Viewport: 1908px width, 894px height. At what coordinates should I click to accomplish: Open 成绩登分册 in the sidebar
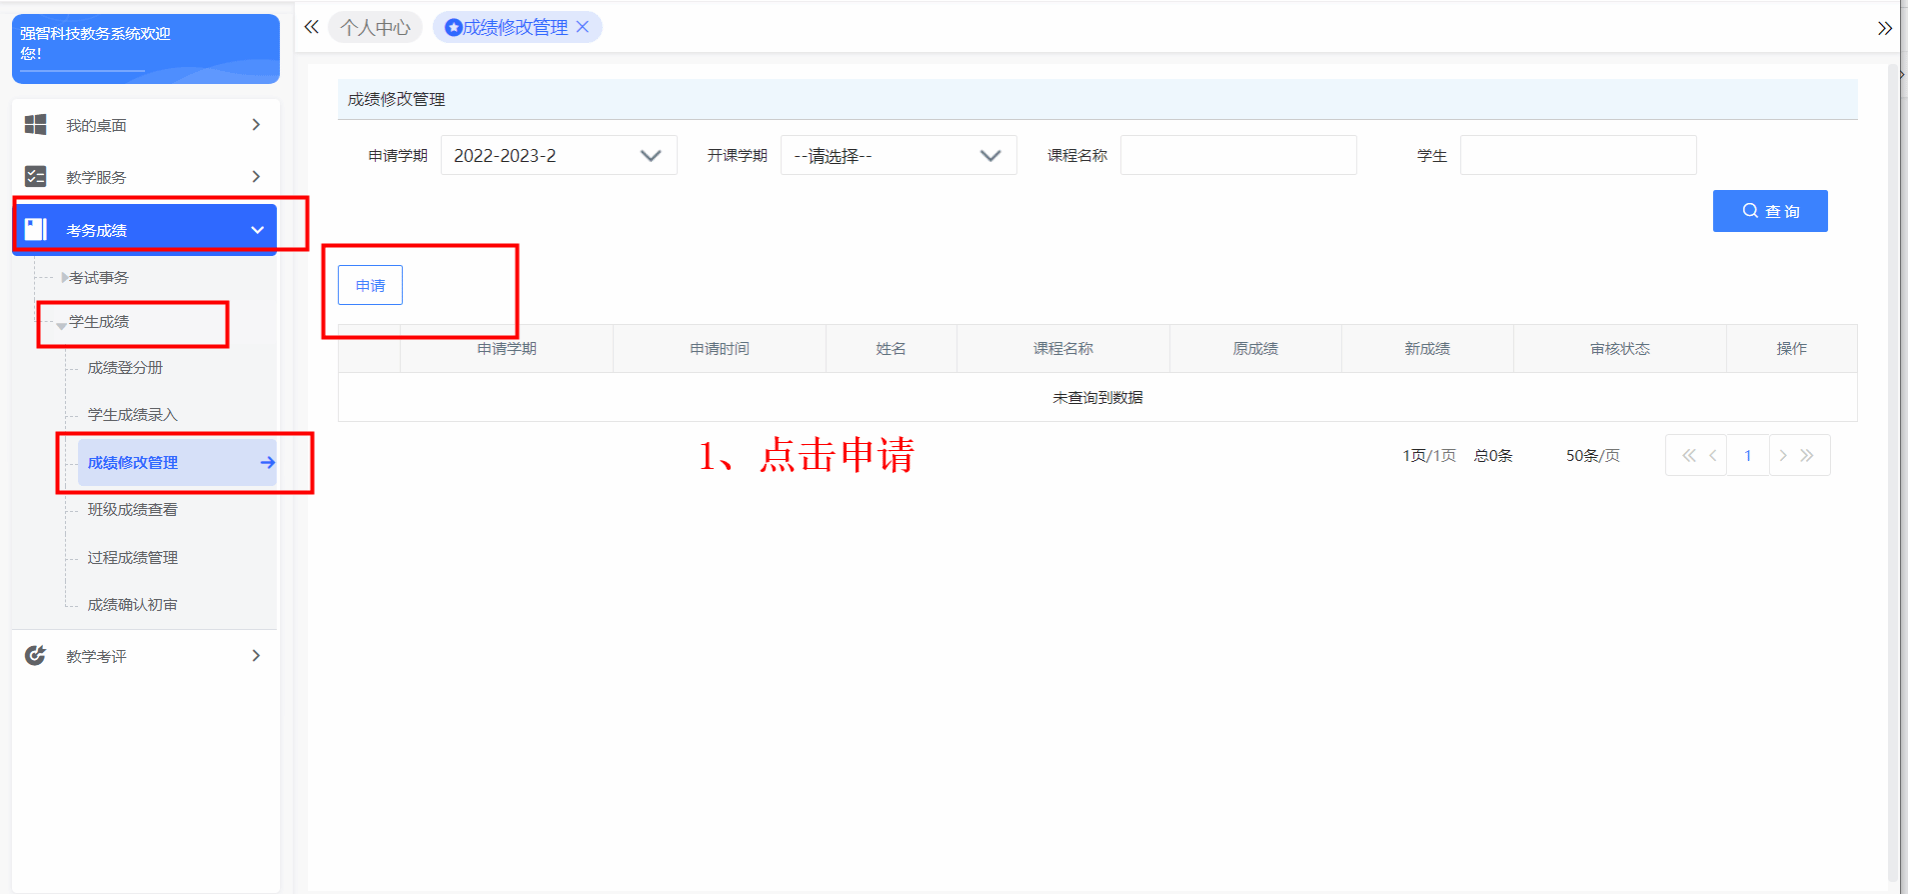[x=125, y=368]
